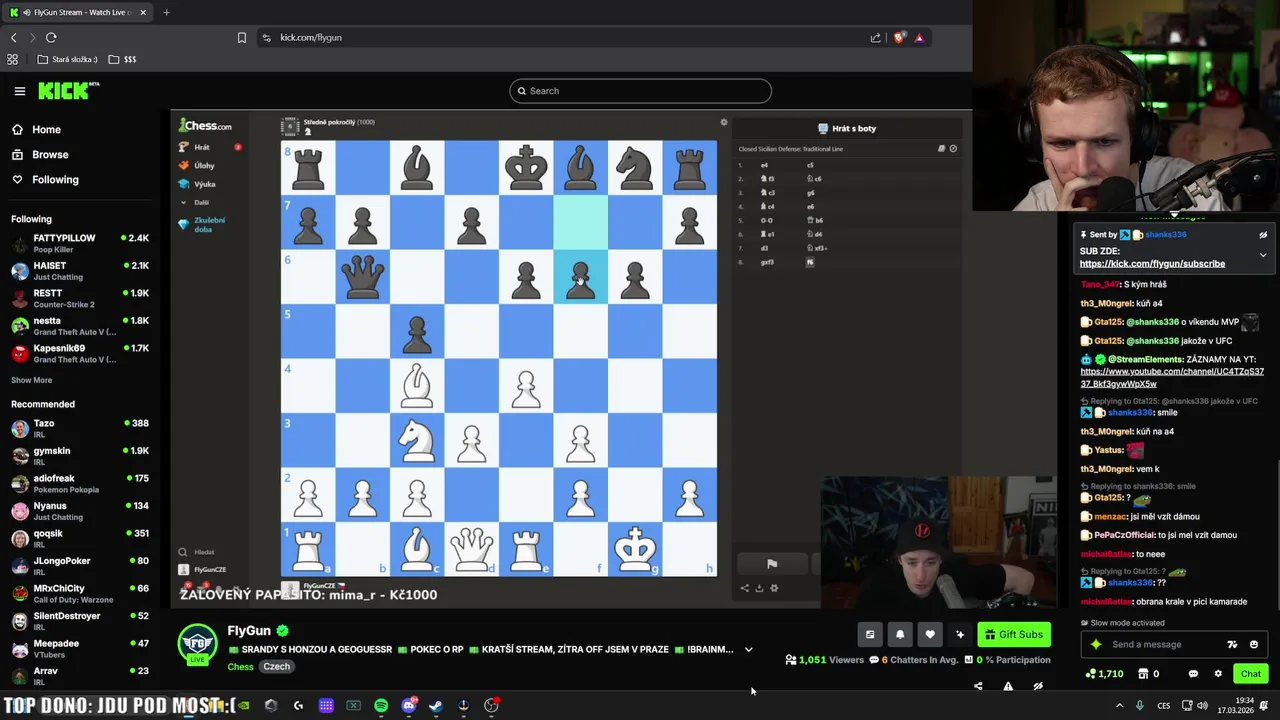Toggle follow heart button for FlyGun
This screenshot has width=1280, height=720.
pos(930,634)
